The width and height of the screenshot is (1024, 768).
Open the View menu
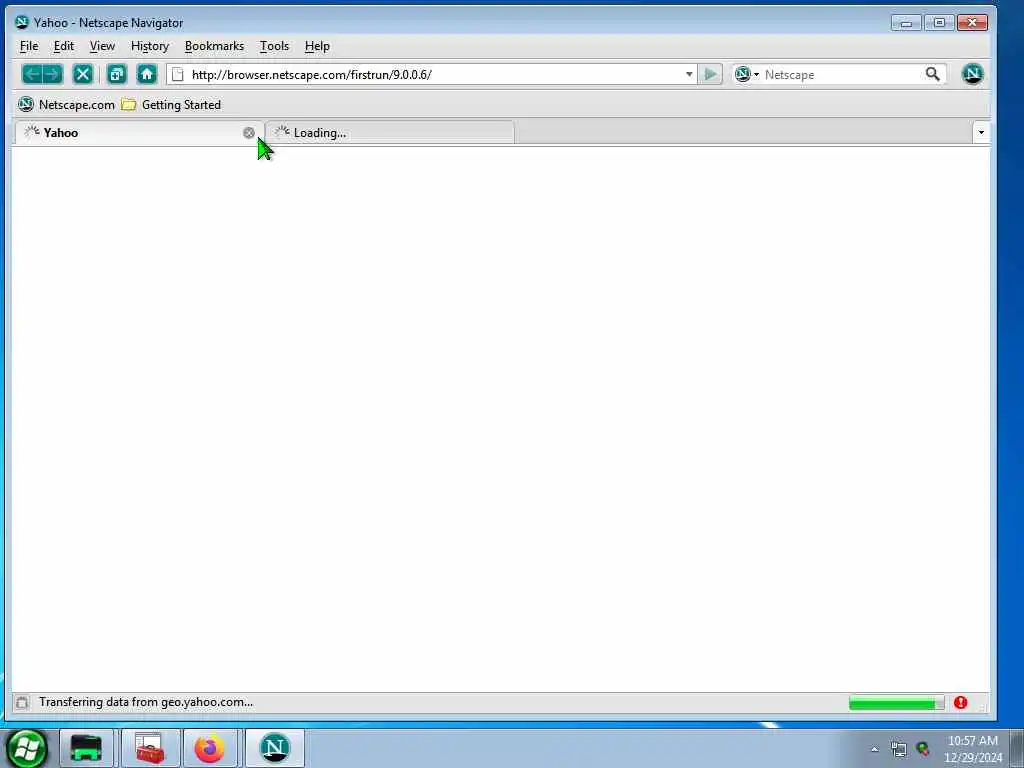tap(102, 46)
